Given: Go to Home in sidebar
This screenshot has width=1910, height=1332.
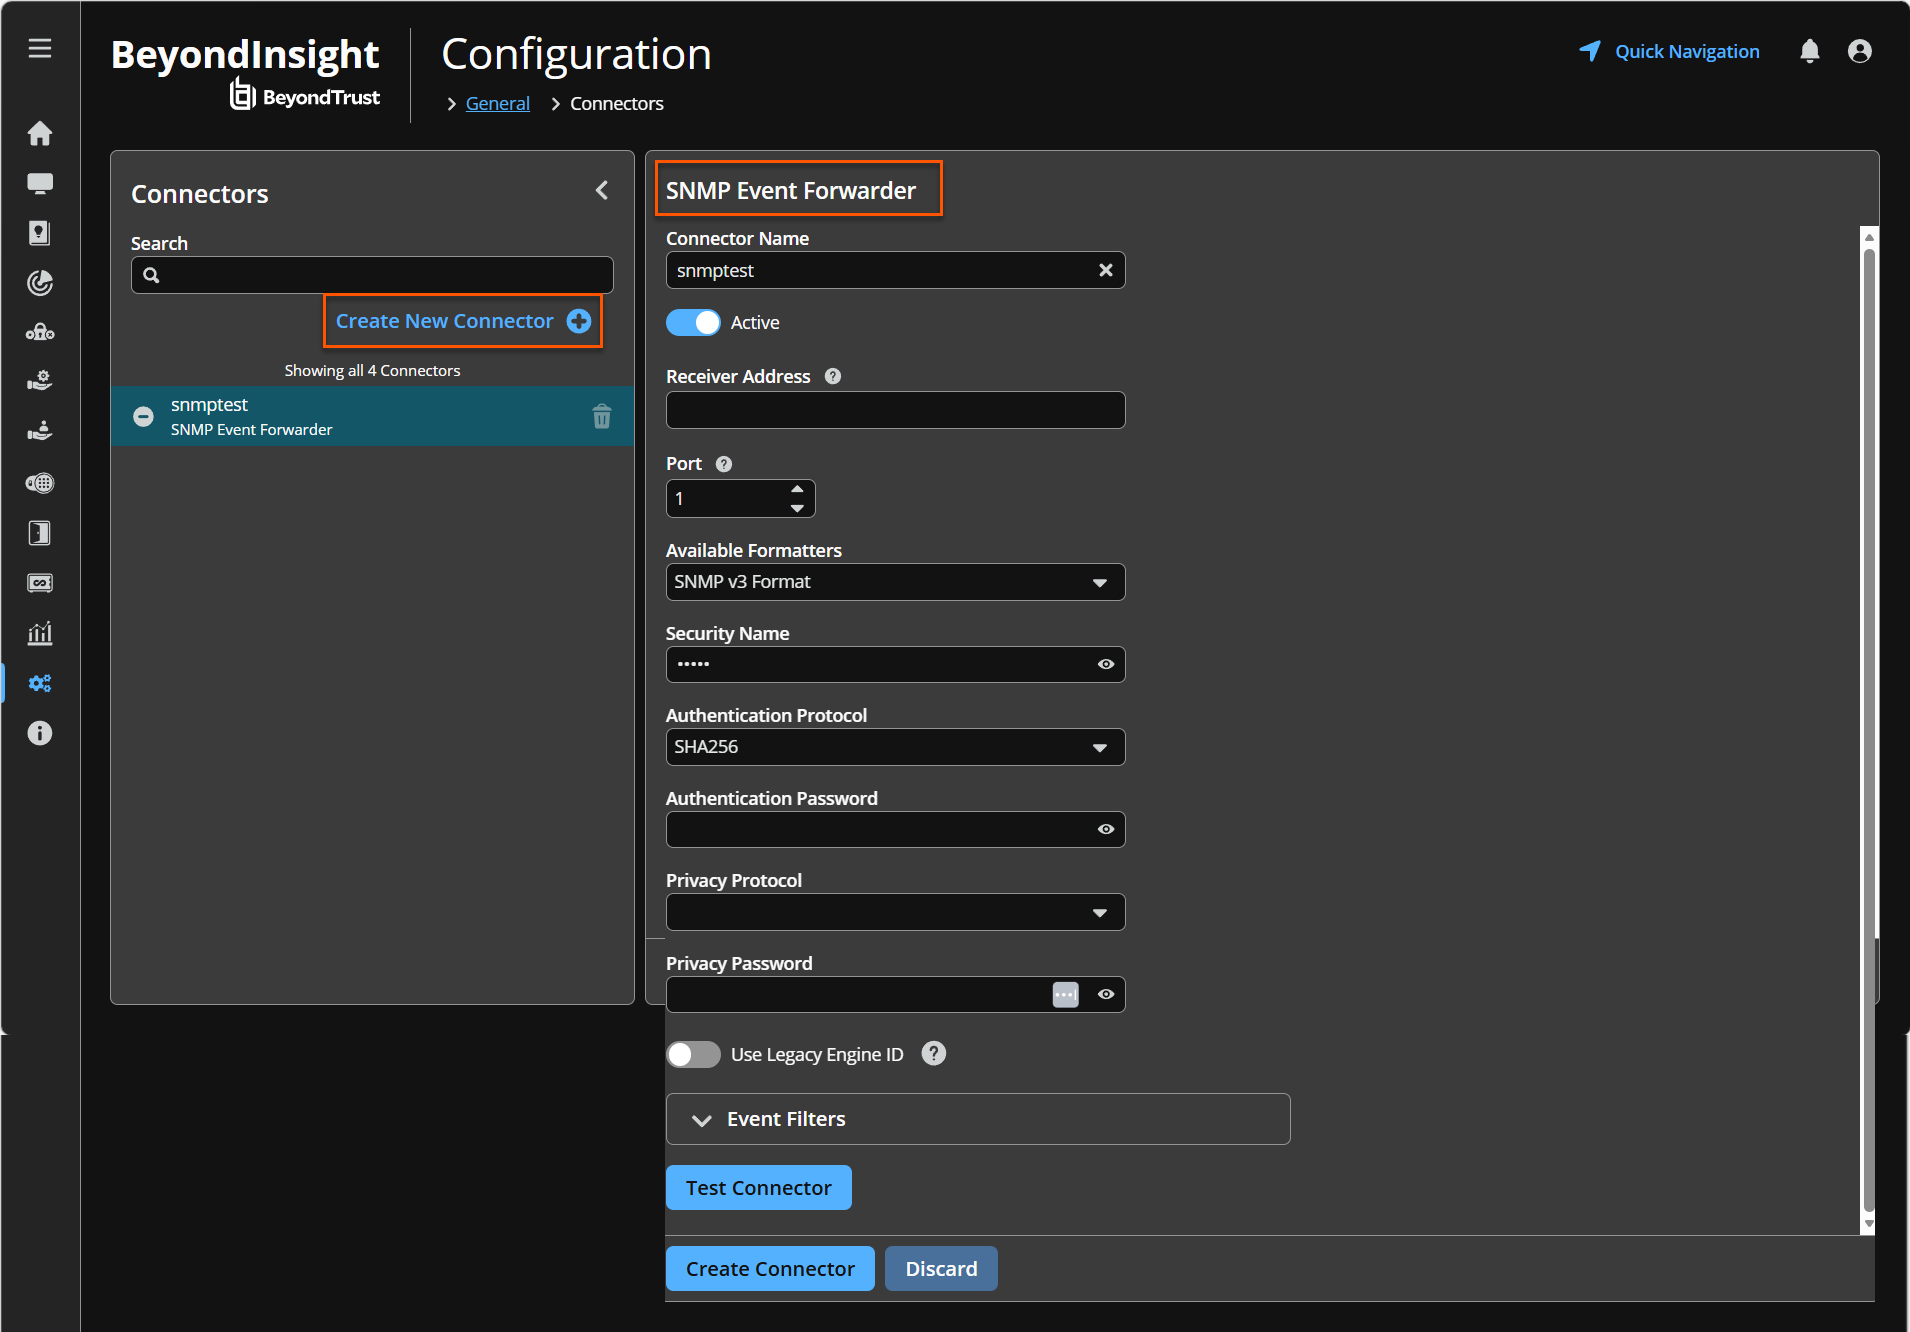Looking at the screenshot, I should (x=40, y=133).
